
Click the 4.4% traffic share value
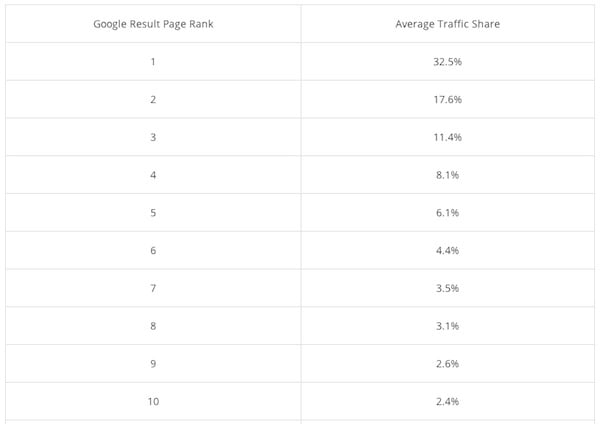click(447, 250)
